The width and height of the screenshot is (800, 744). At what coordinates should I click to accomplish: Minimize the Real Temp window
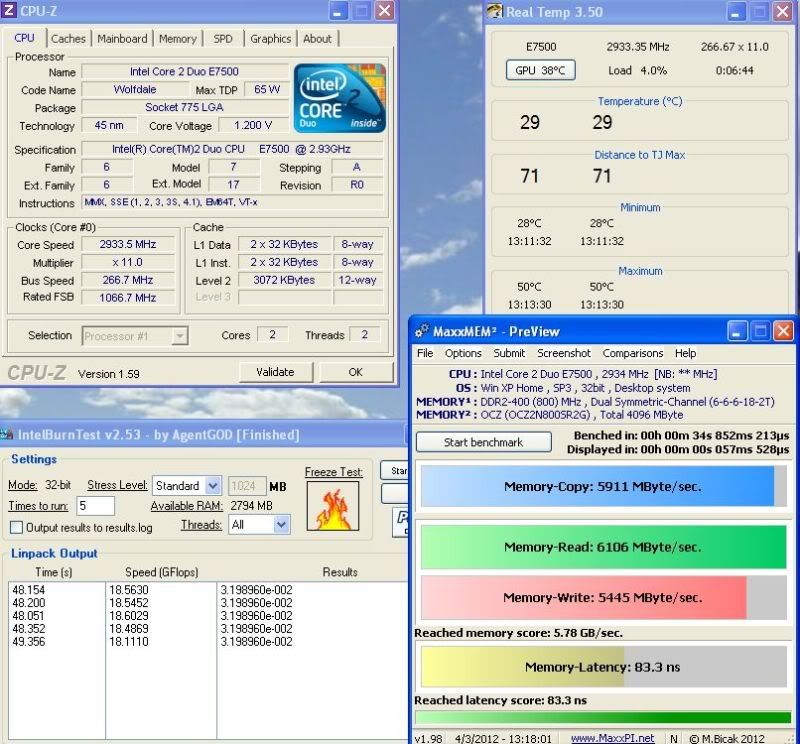(x=735, y=12)
